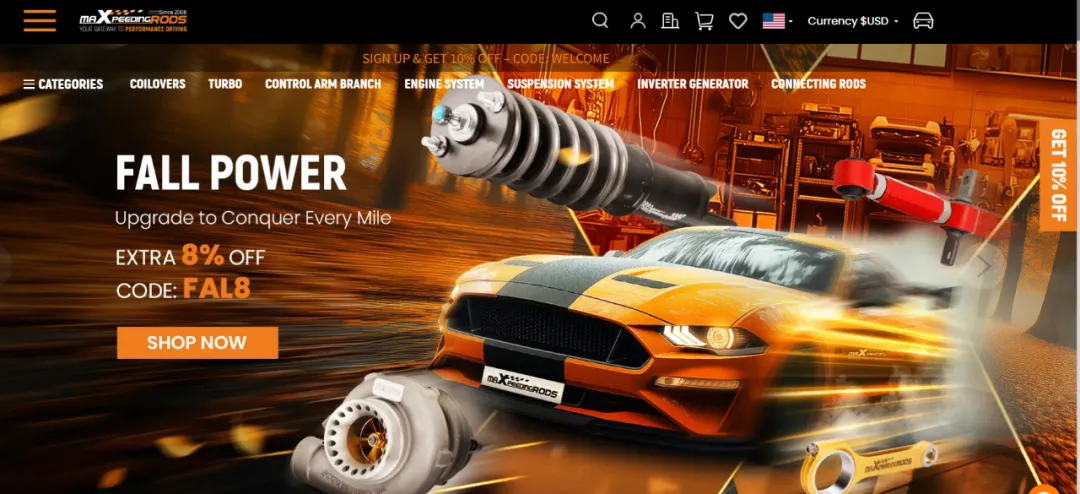1080x494 pixels.
Task: Open the shopping cart
Action: 704,21
